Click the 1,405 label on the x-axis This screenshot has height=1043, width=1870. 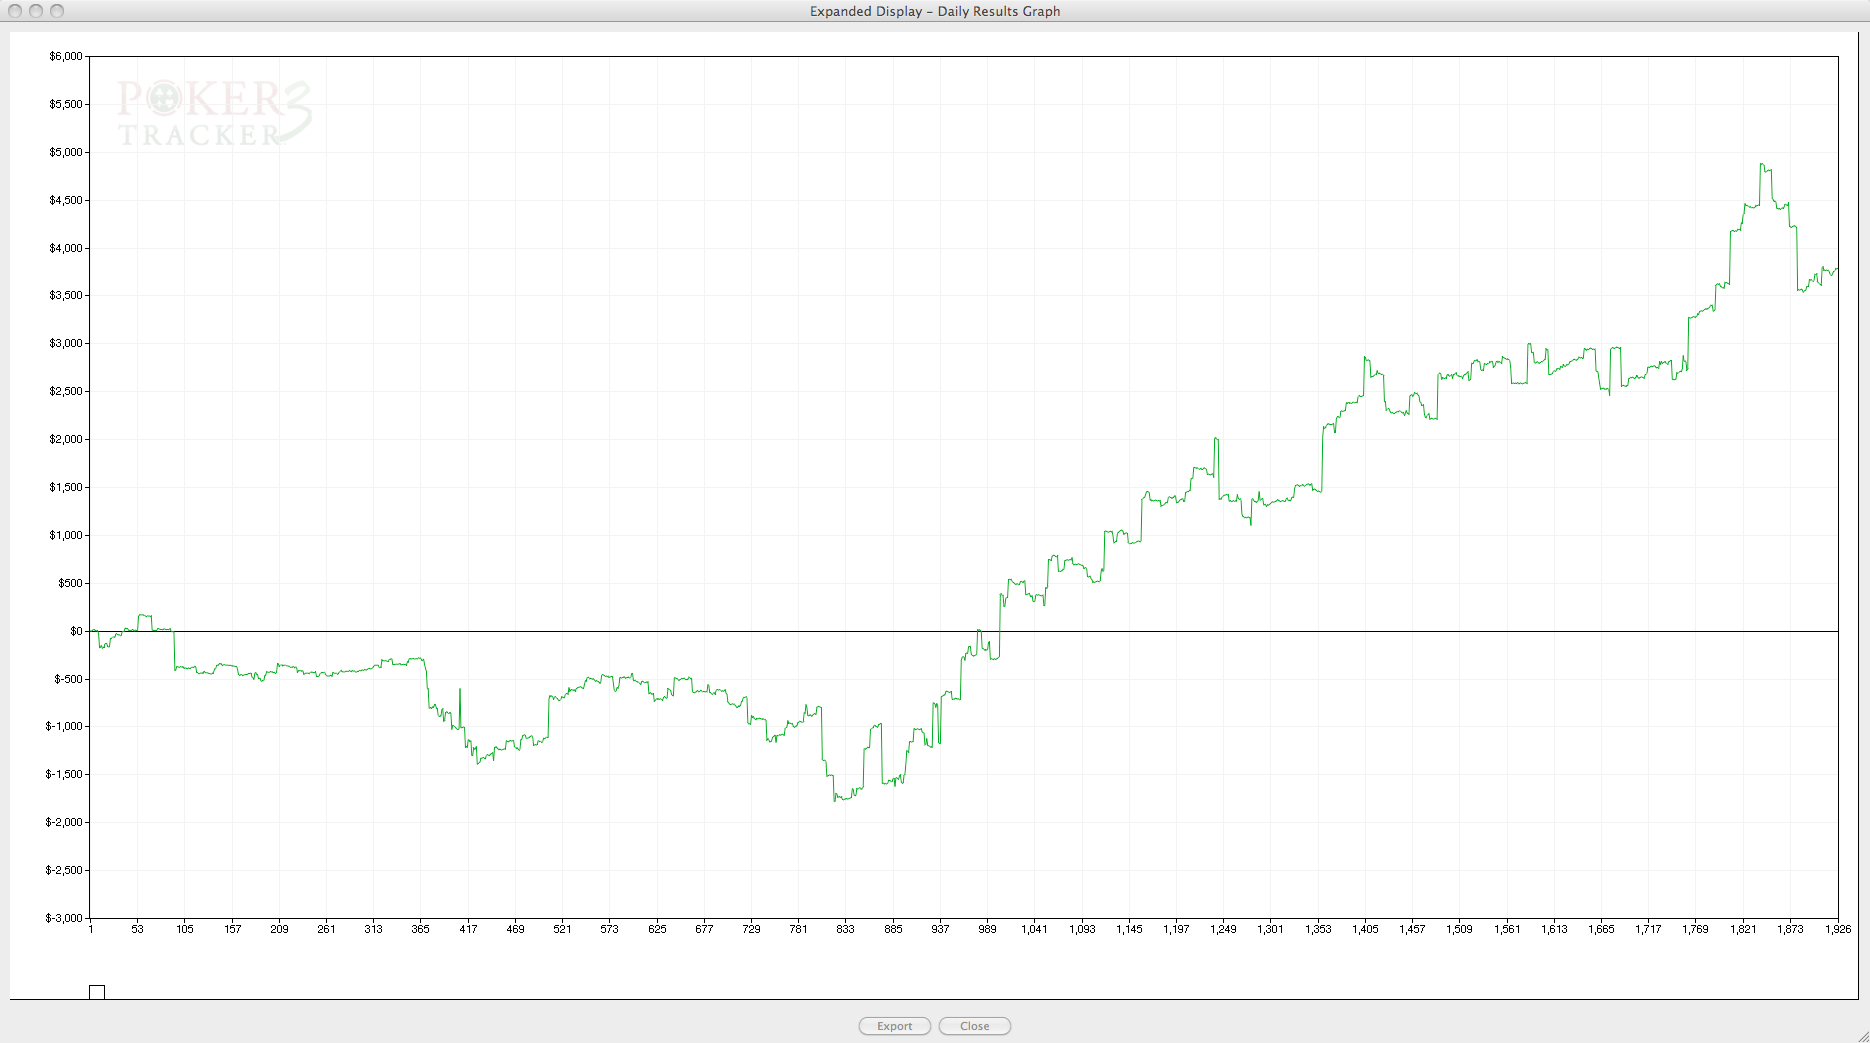(x=1365, y=929)
